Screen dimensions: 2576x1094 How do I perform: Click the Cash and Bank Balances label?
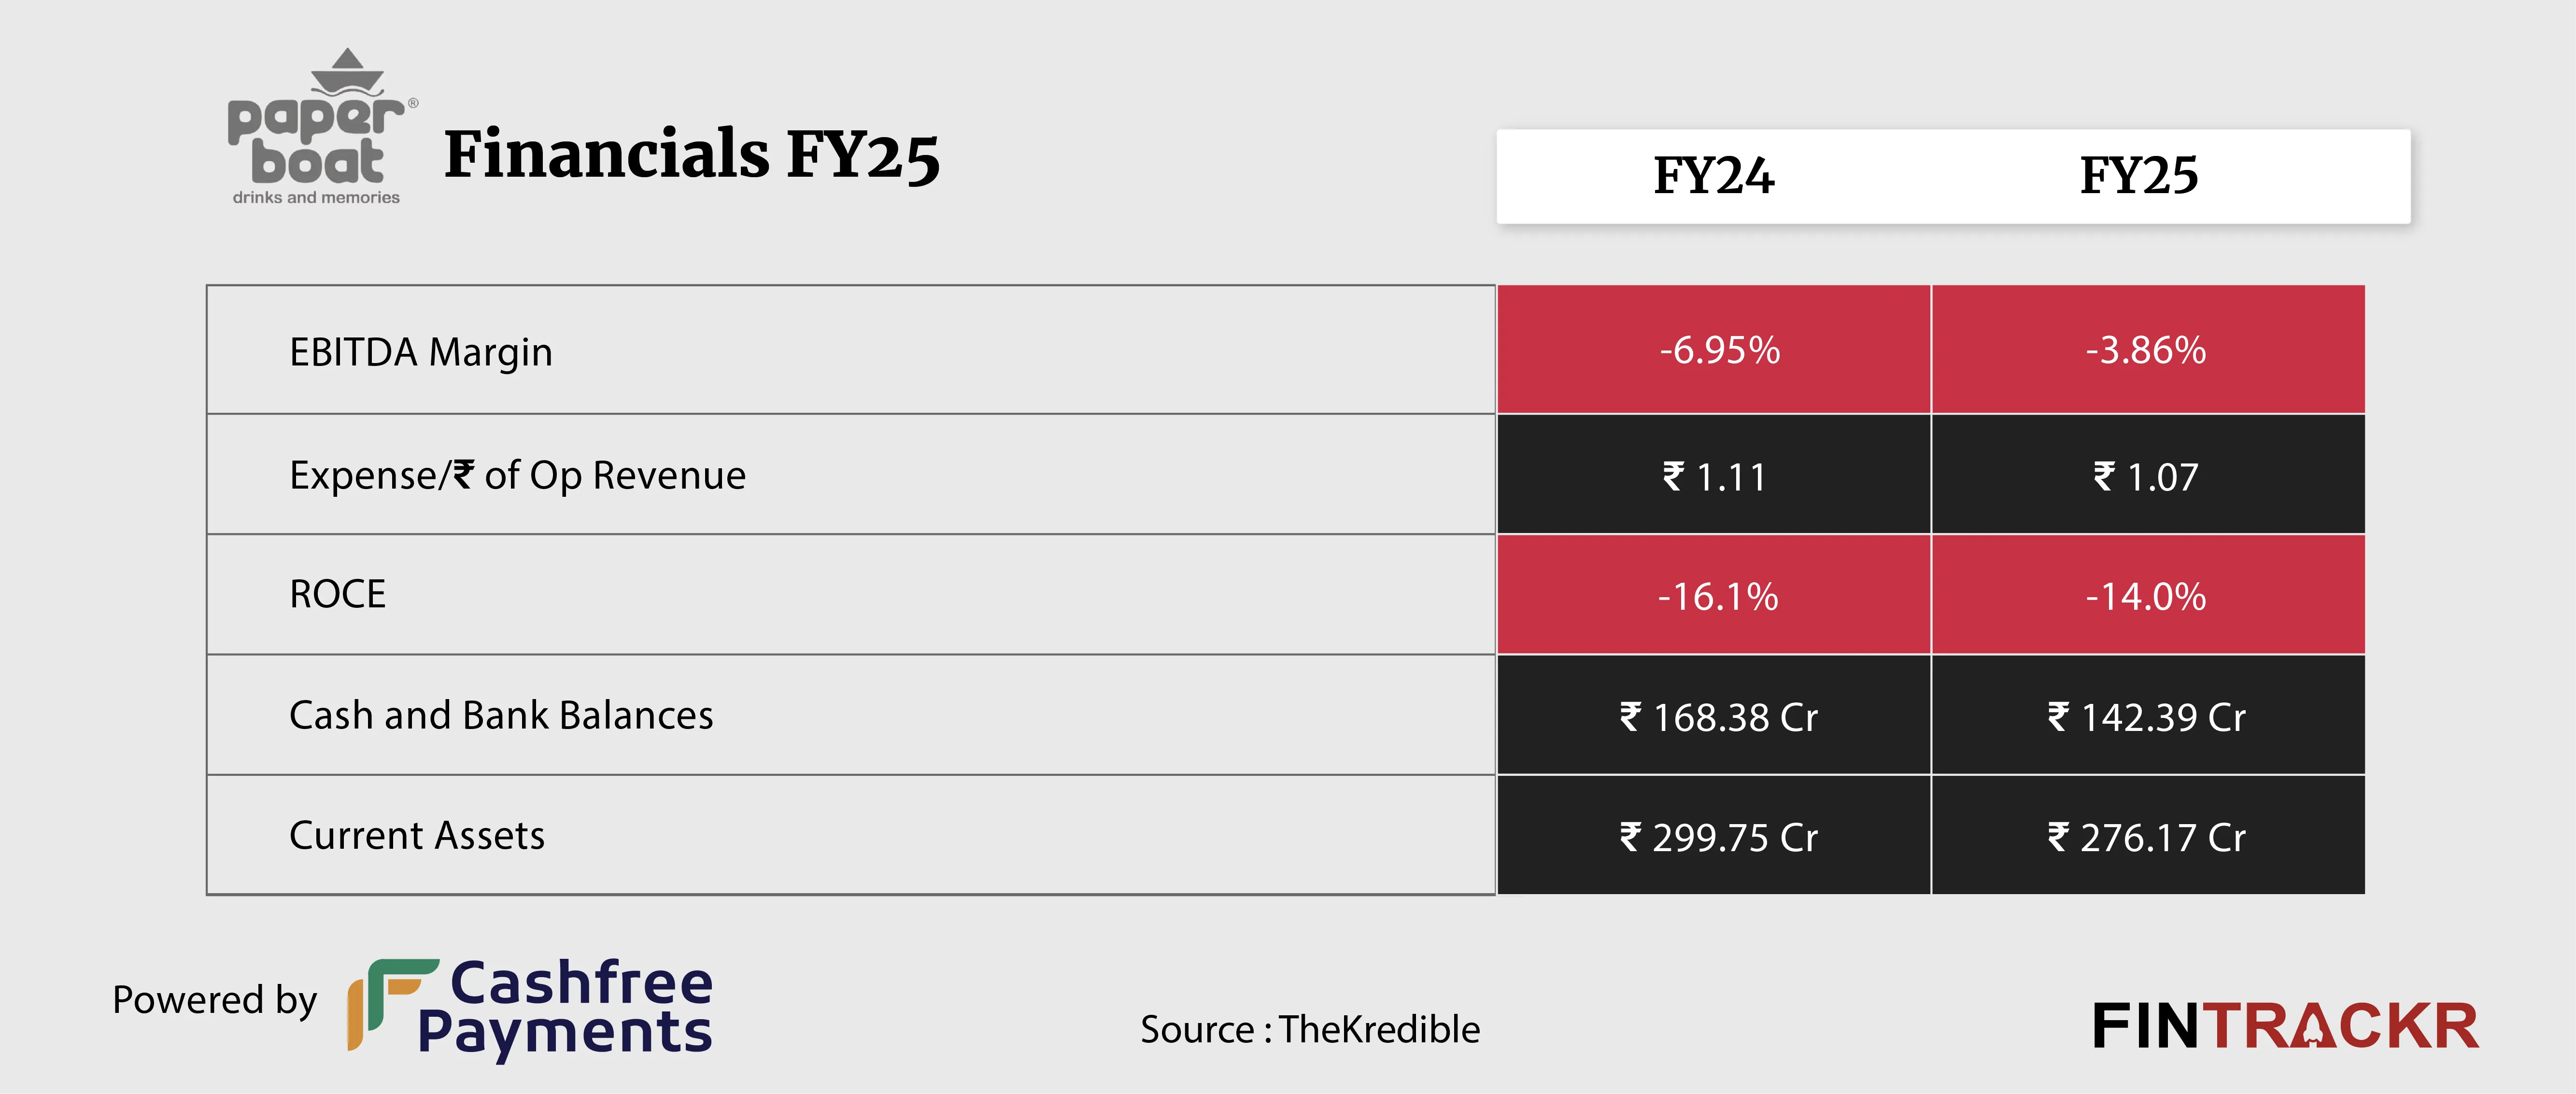pos(501,715)
